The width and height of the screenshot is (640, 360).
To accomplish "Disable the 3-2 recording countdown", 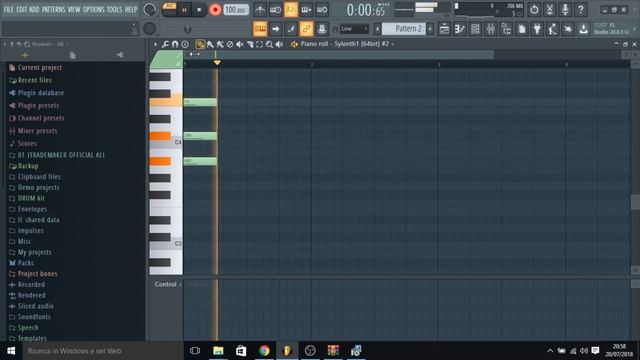I will tap(291, 9).
